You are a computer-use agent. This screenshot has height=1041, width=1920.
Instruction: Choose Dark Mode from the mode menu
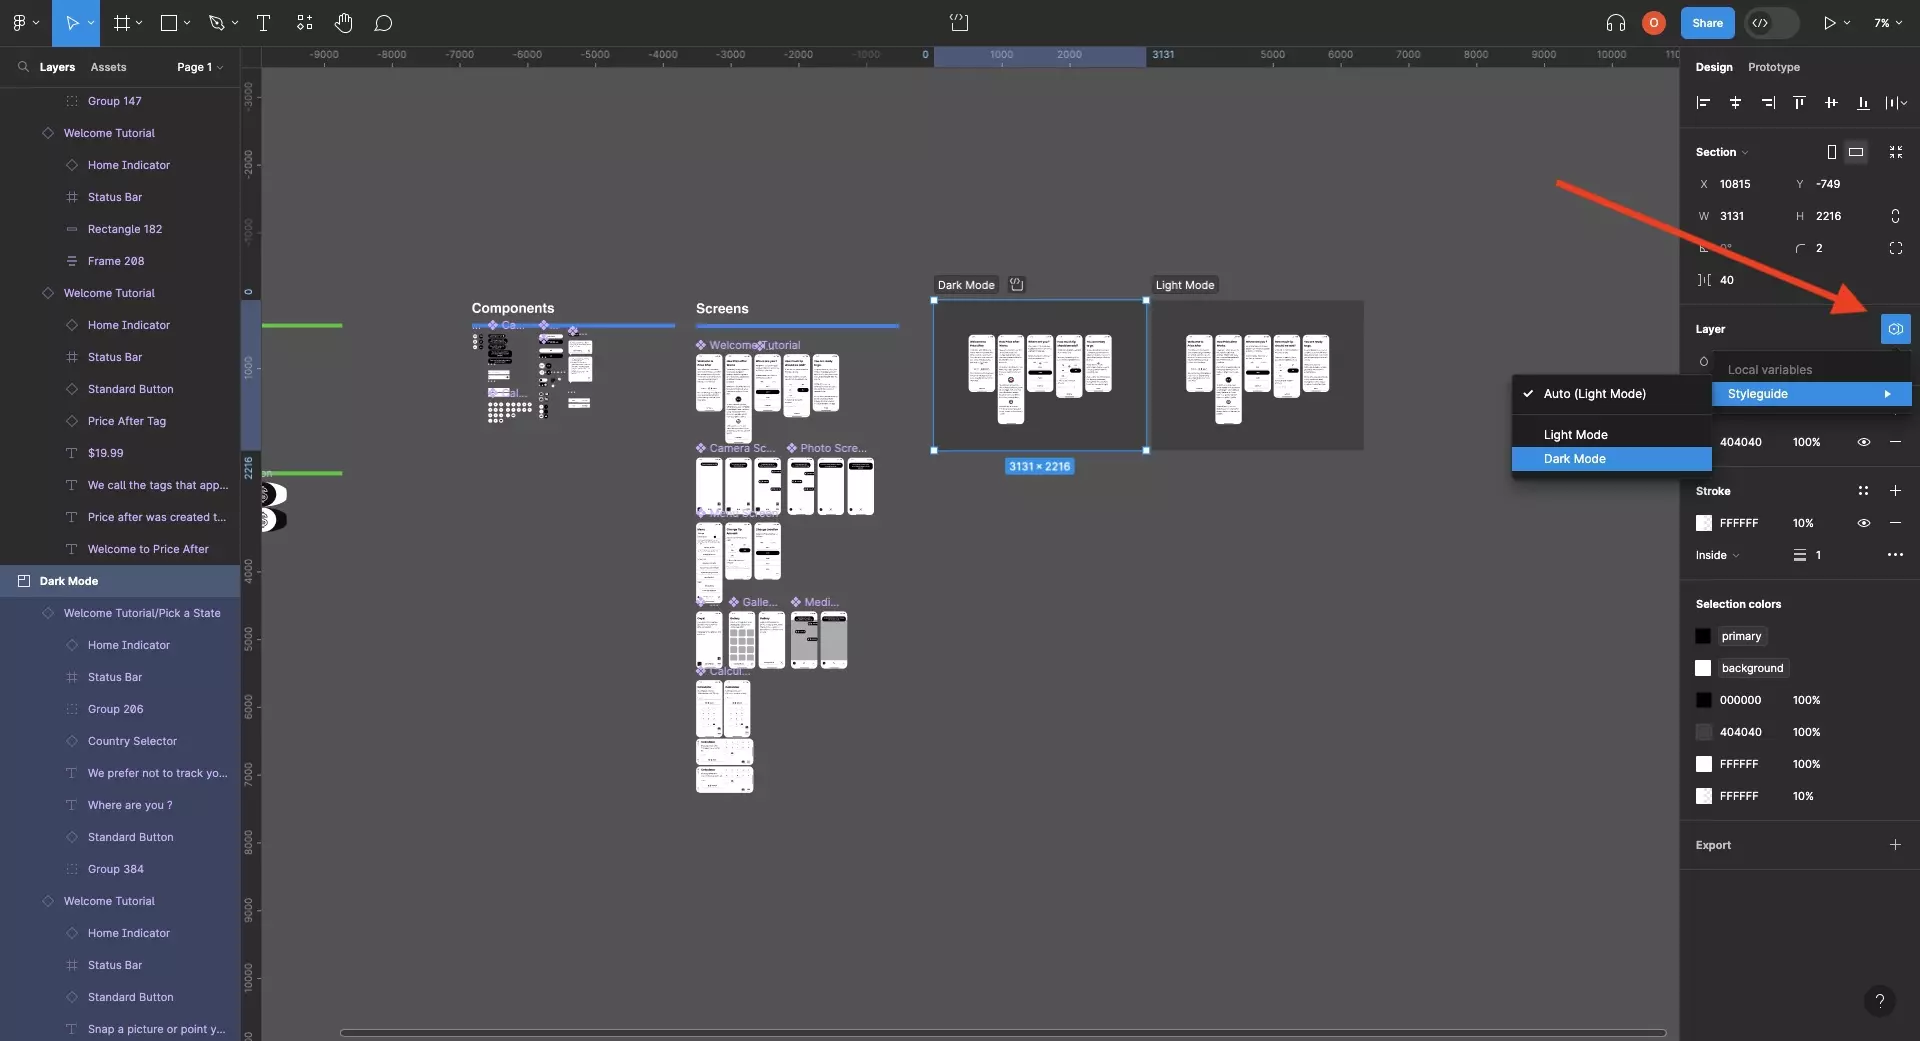pos(1612,459)
